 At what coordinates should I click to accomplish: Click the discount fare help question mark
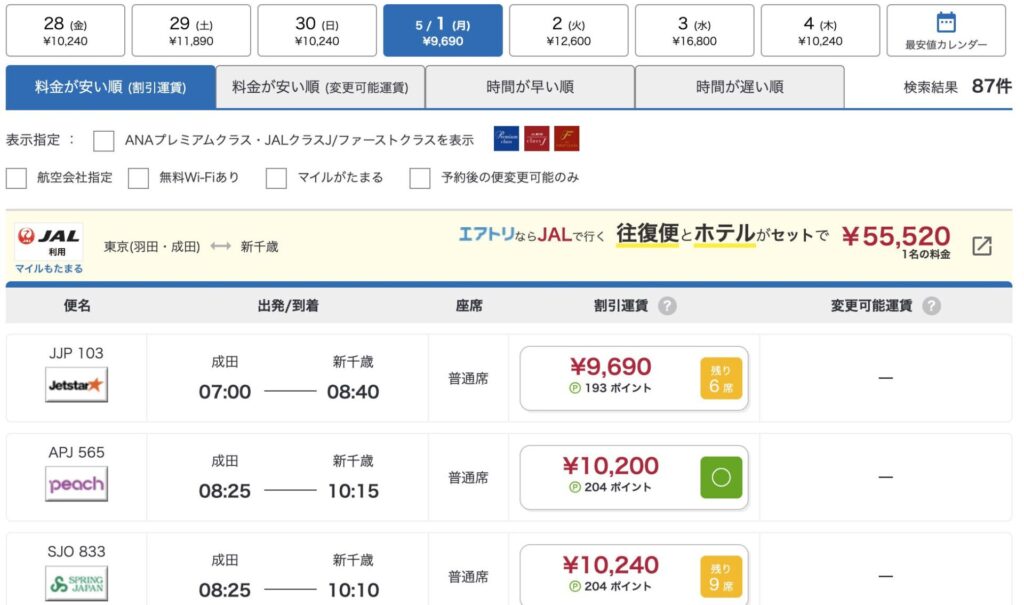pyautogui.click(x=667, y=306)
